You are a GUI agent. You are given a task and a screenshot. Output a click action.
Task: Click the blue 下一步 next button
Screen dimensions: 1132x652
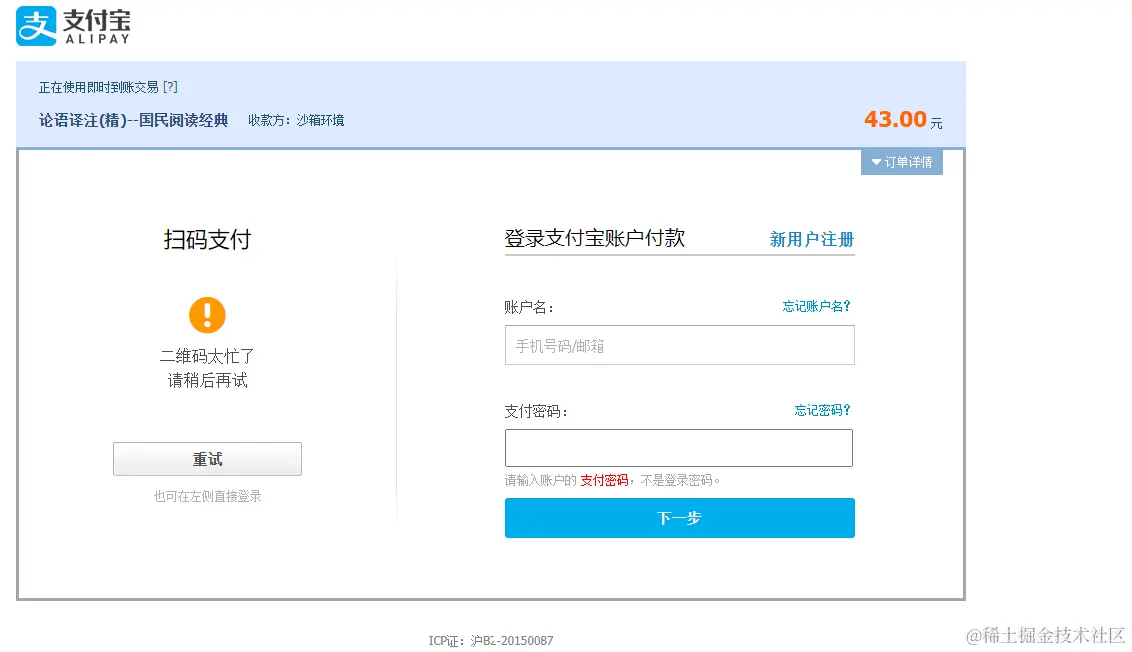[x=679, y=518]
